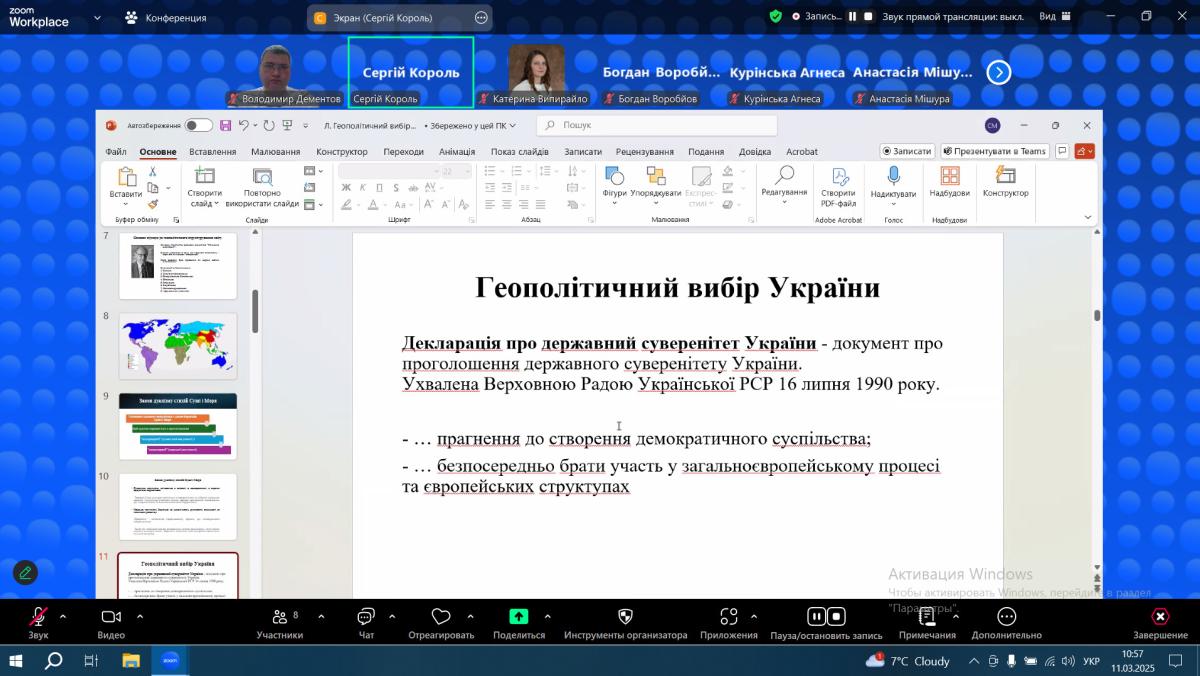Click the green annotation pencil icon
Image resolution: width=1200 pixels, height=676 pixels.
pos(26,573)
